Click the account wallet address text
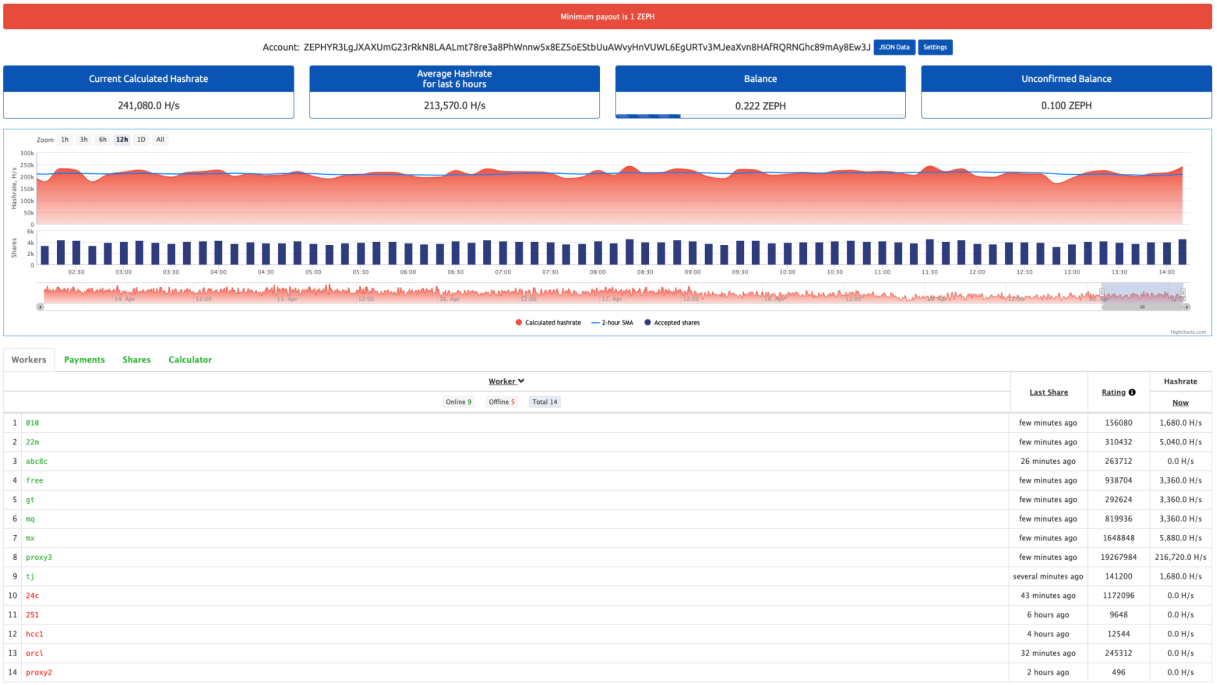The width and height of the screenshot is (1217, 685). [x=587, y=47]
